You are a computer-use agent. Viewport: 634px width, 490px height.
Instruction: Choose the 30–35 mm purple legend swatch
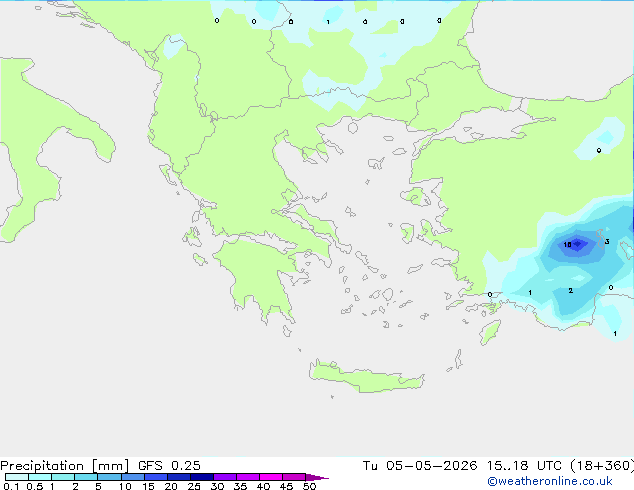click(224, 477)
